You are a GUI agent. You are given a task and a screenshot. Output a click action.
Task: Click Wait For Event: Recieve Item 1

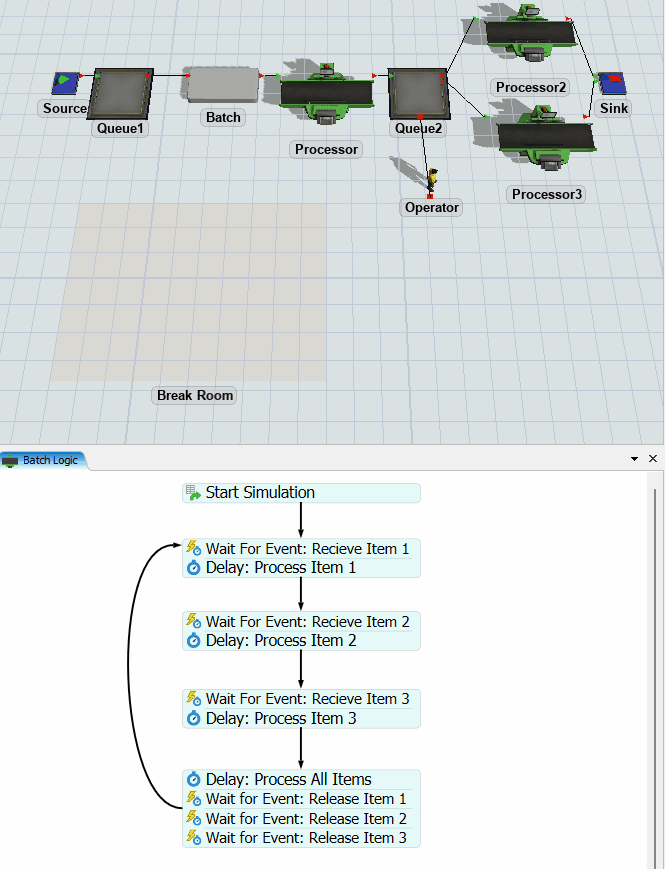tap(301, 548)
